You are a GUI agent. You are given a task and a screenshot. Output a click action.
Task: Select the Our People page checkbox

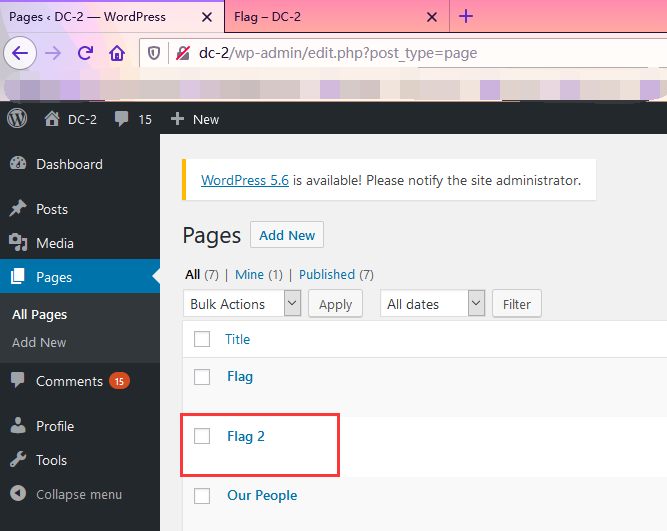(x=202, y=495)
